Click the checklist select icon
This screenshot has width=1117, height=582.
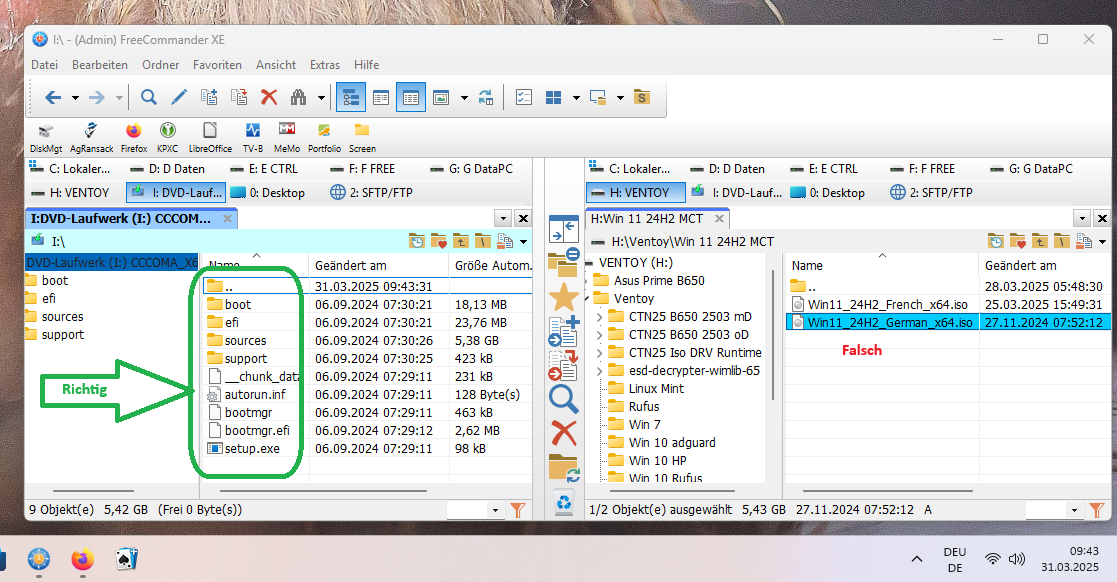524,98
